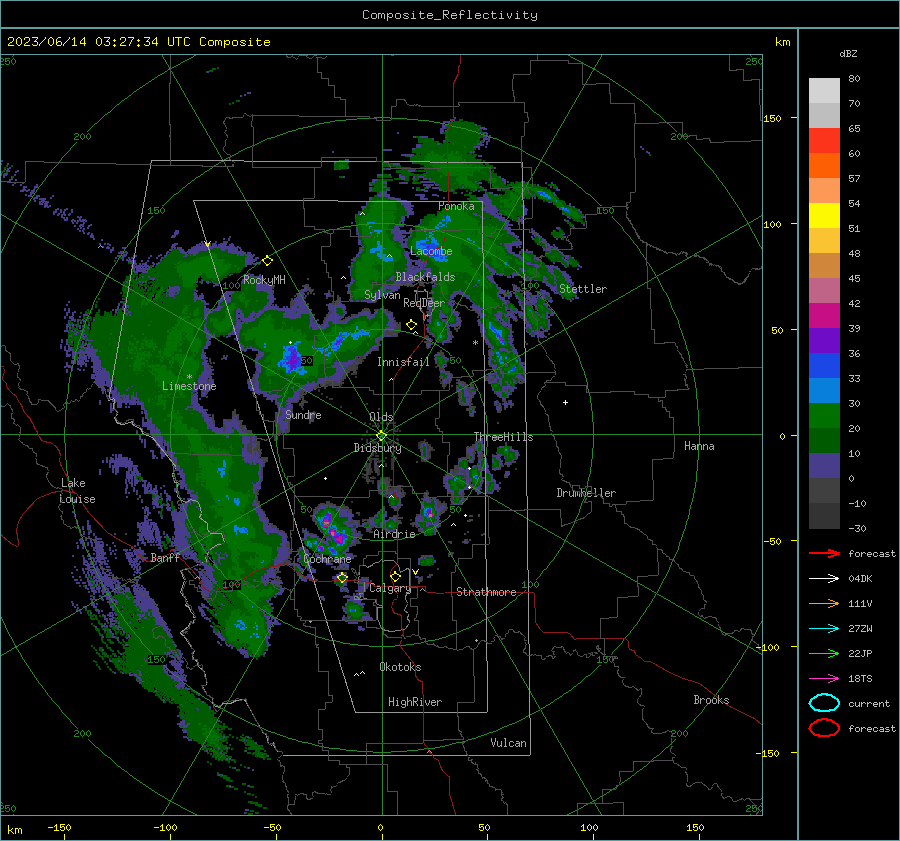Viewport: 900px width, 841px height.
Task: Click the purple storm core northwest of Sundre
Action: 292,361
